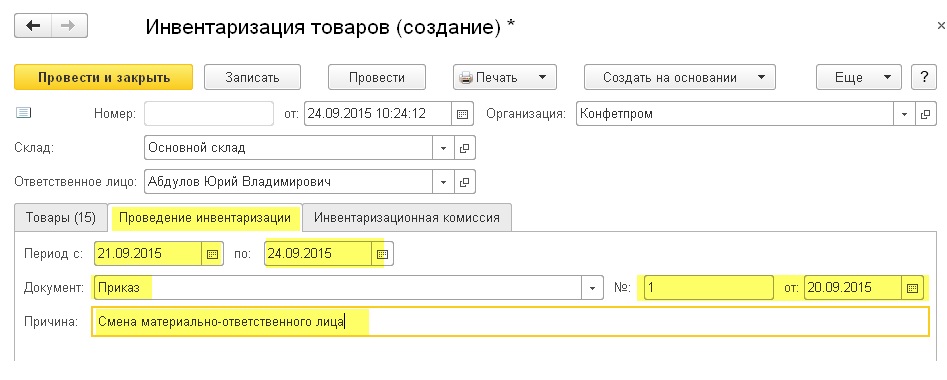
Task: Go forward with the right arrow button
Action: [69, 26]
